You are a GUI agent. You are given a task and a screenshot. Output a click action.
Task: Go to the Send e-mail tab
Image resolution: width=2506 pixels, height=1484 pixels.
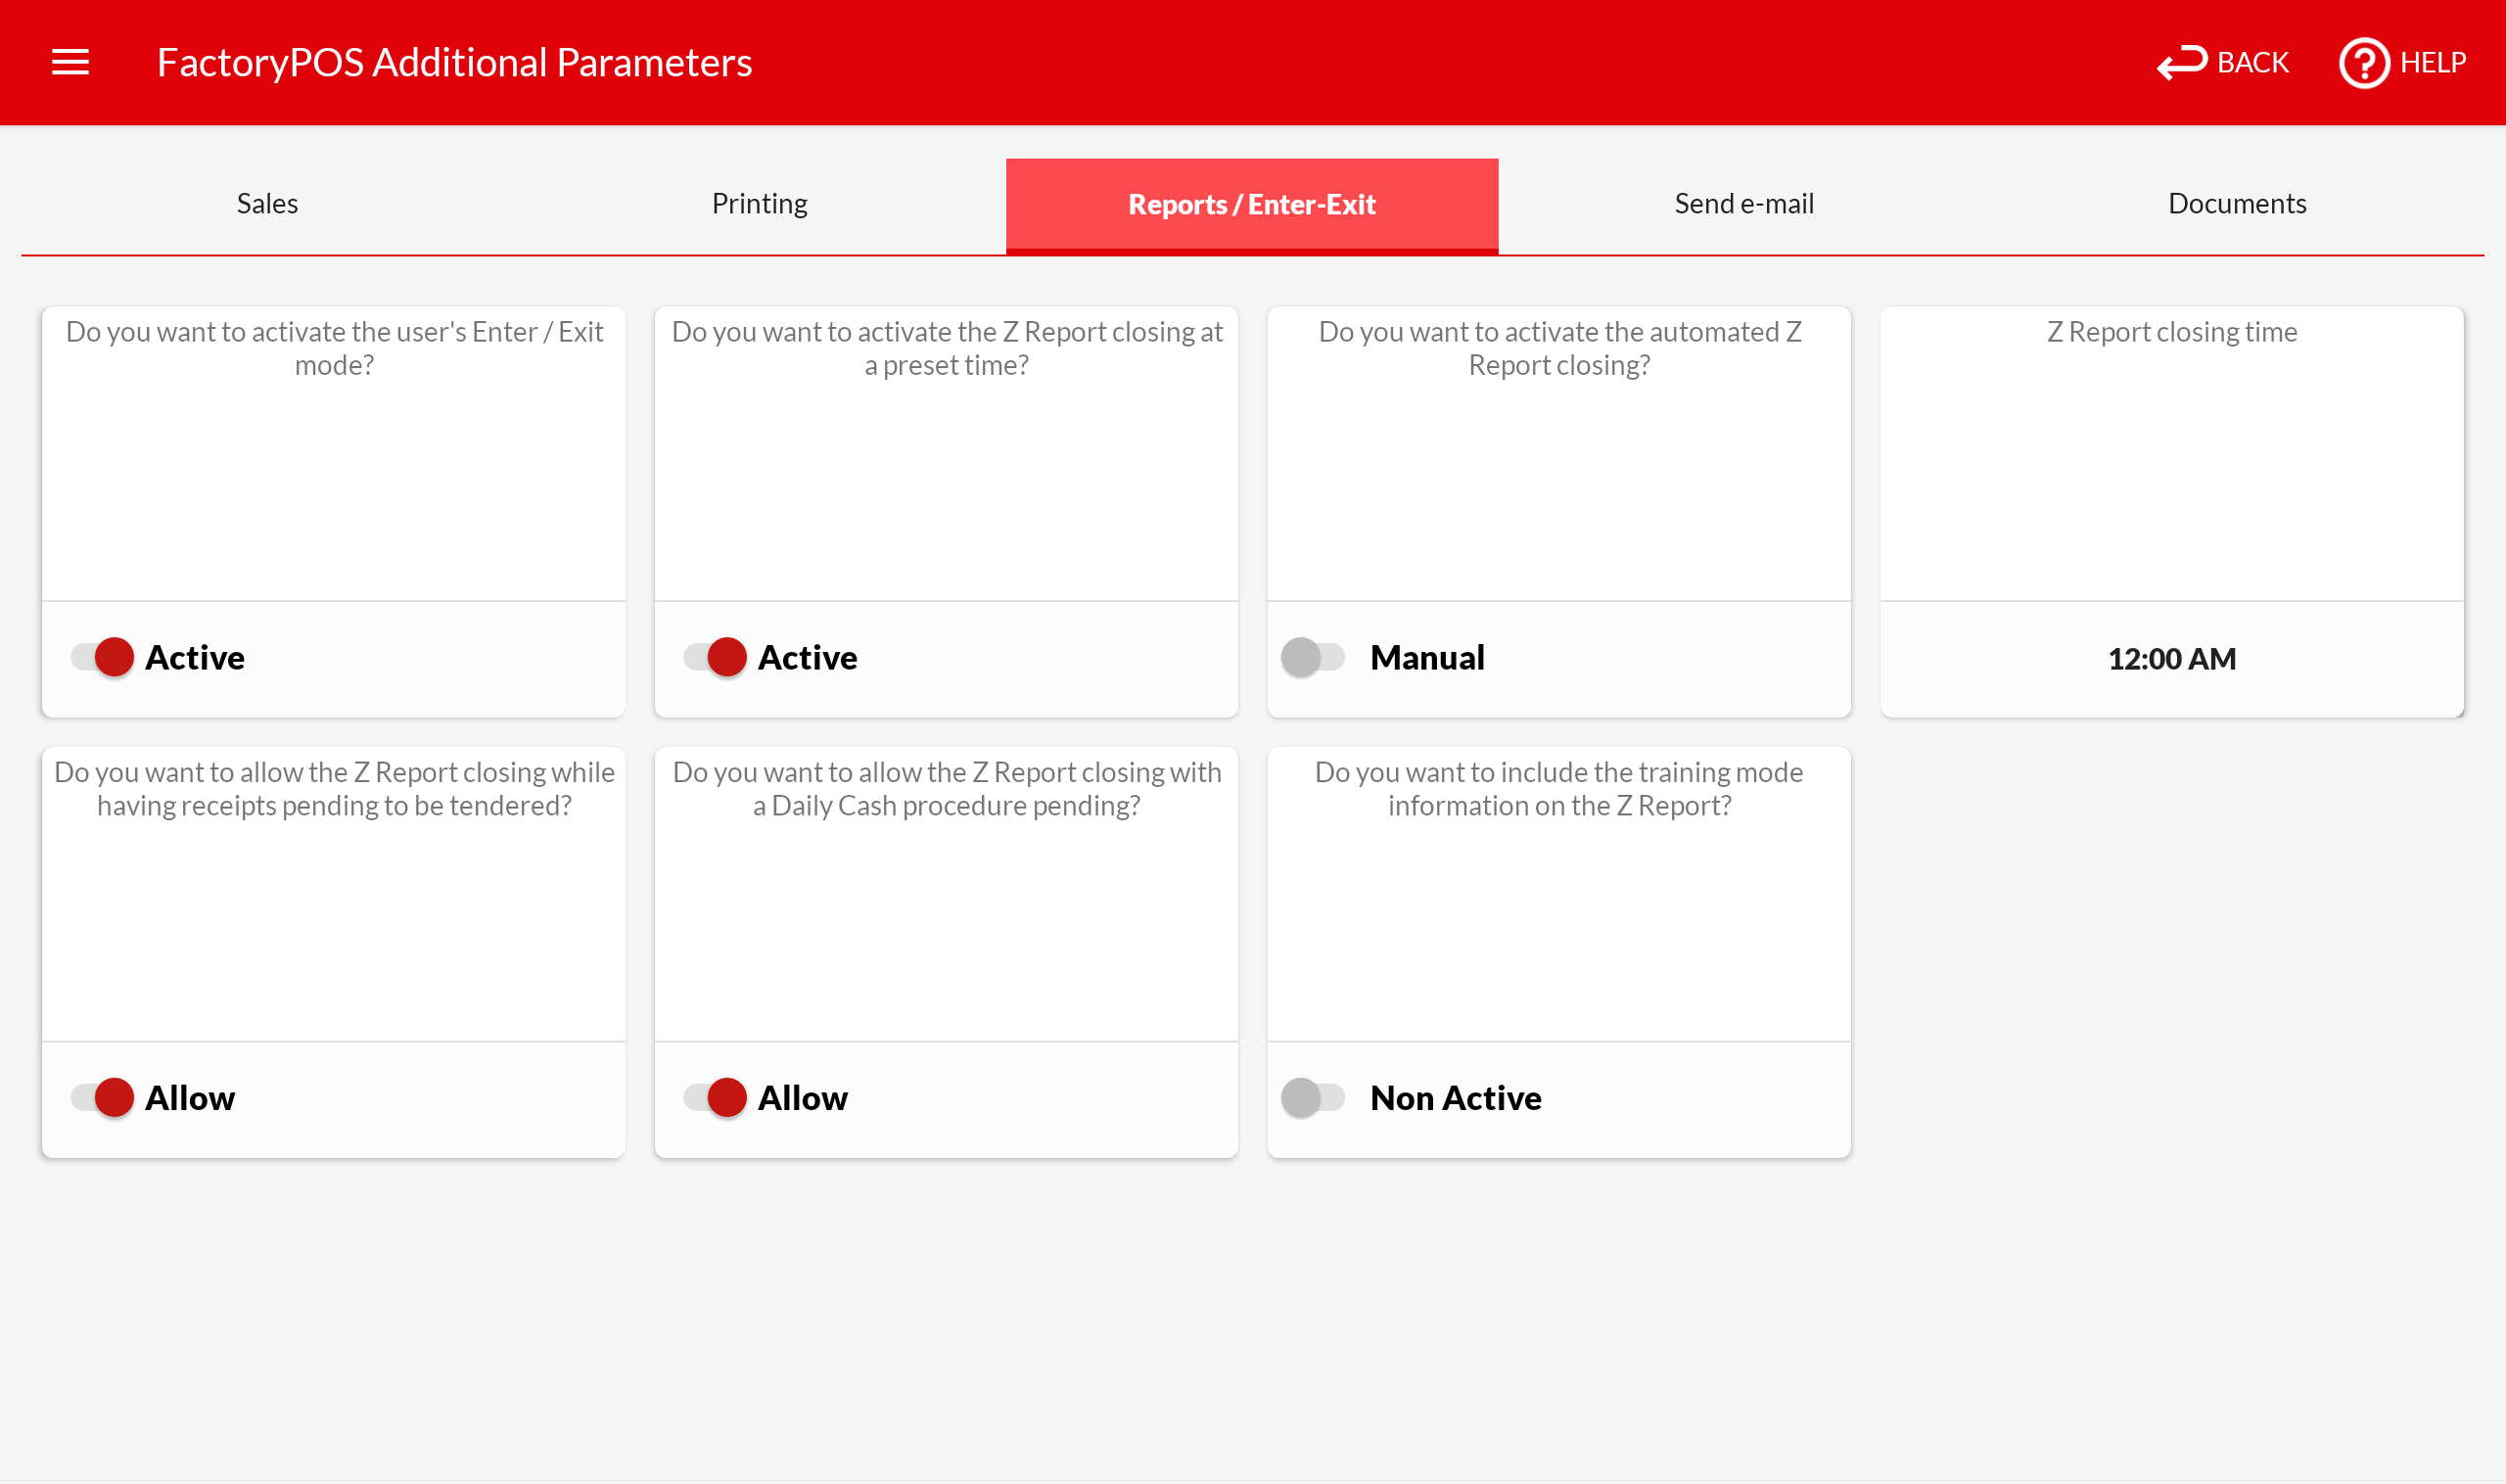click(1743, 204)
